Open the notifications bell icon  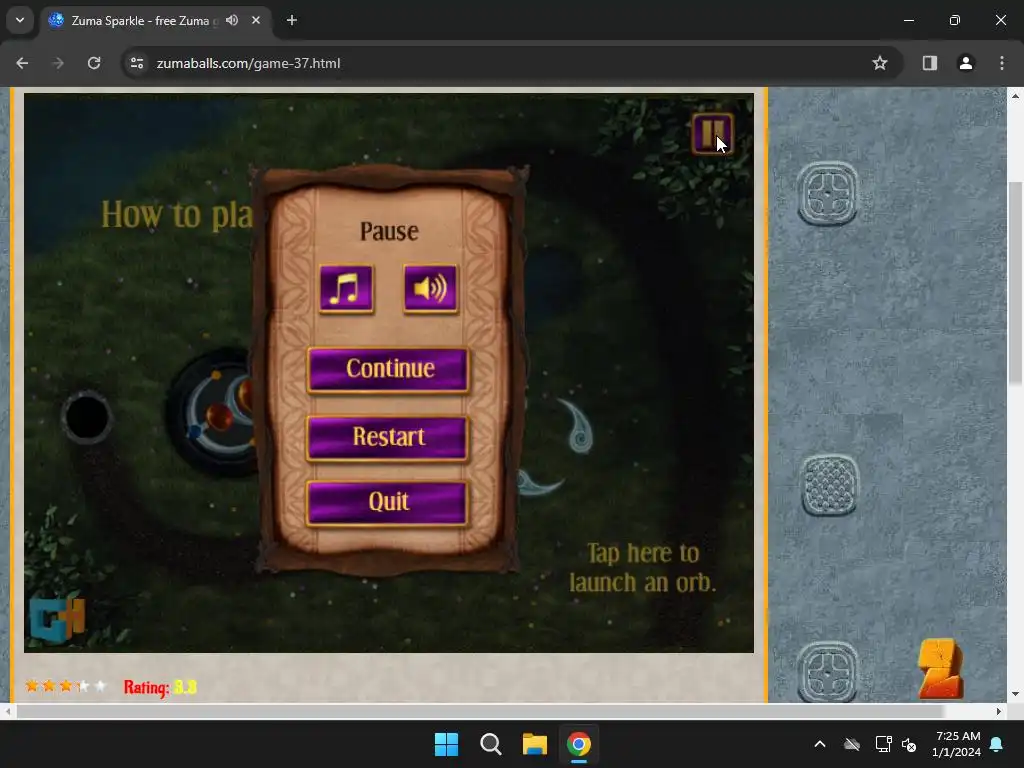pos(997,744)
